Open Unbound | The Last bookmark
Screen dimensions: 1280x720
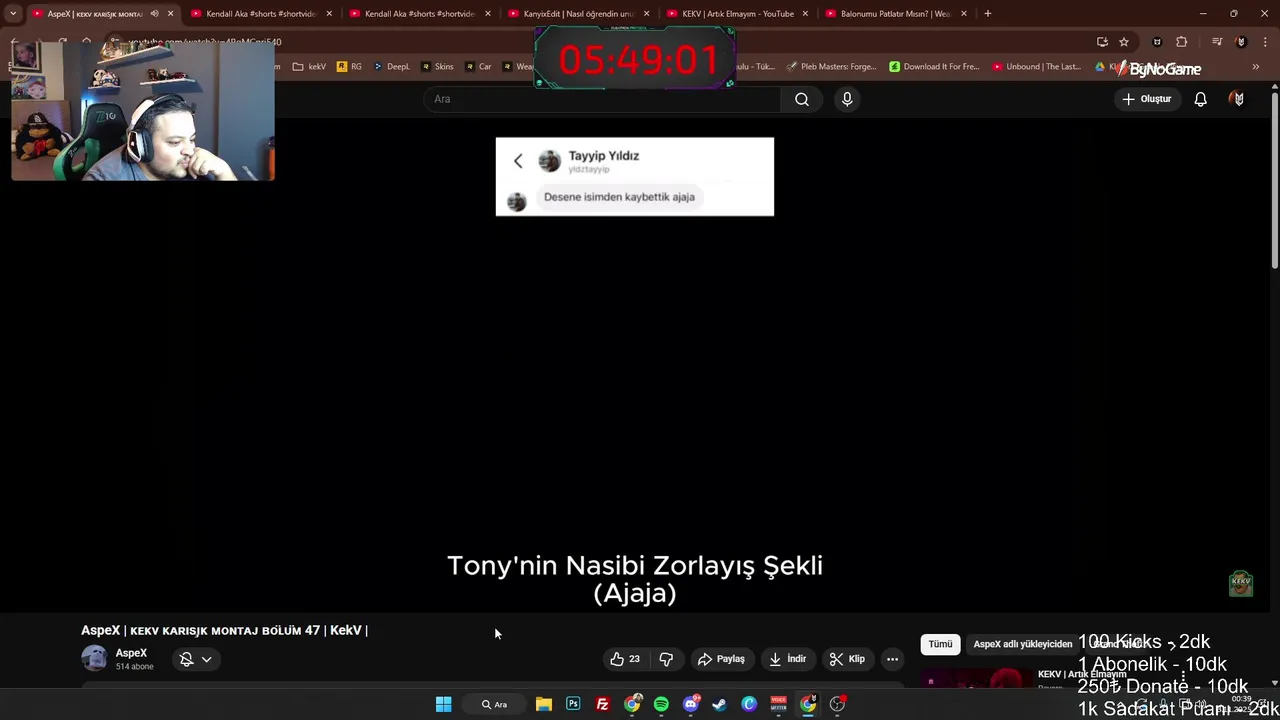tap(1036, 67)
